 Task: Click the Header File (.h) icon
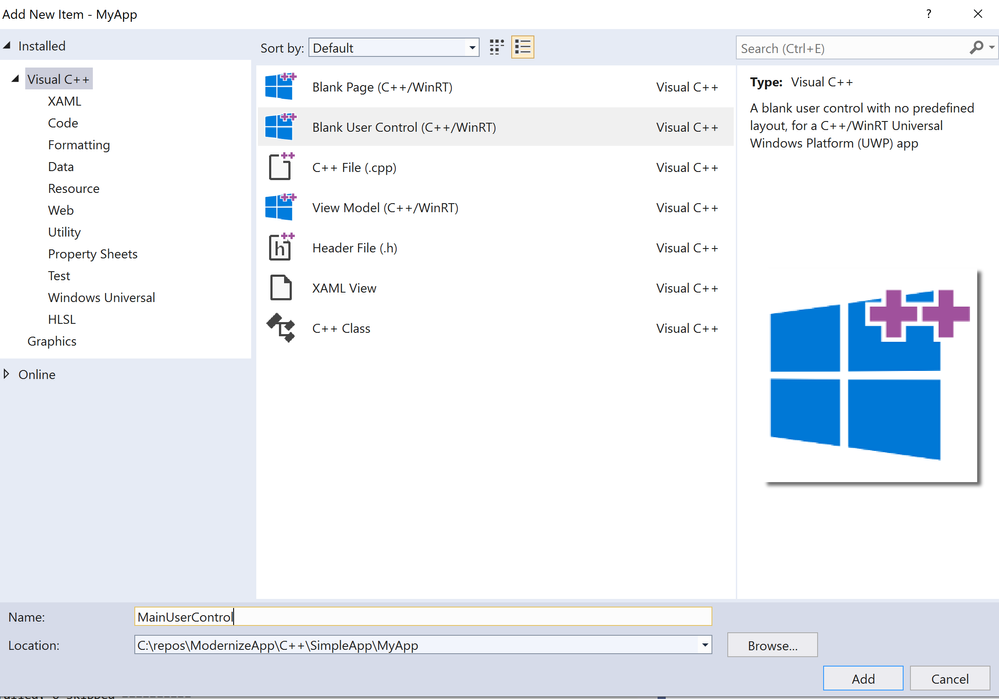(x=280, y=247)
